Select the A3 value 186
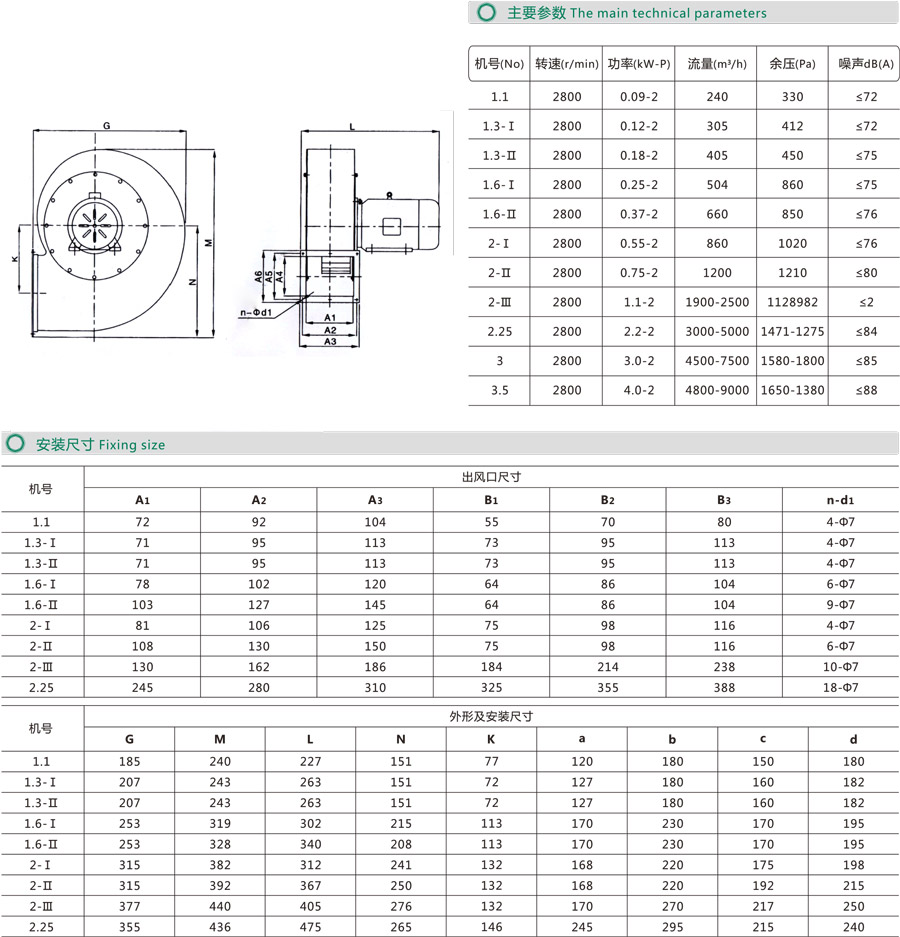 coord(375,666)
